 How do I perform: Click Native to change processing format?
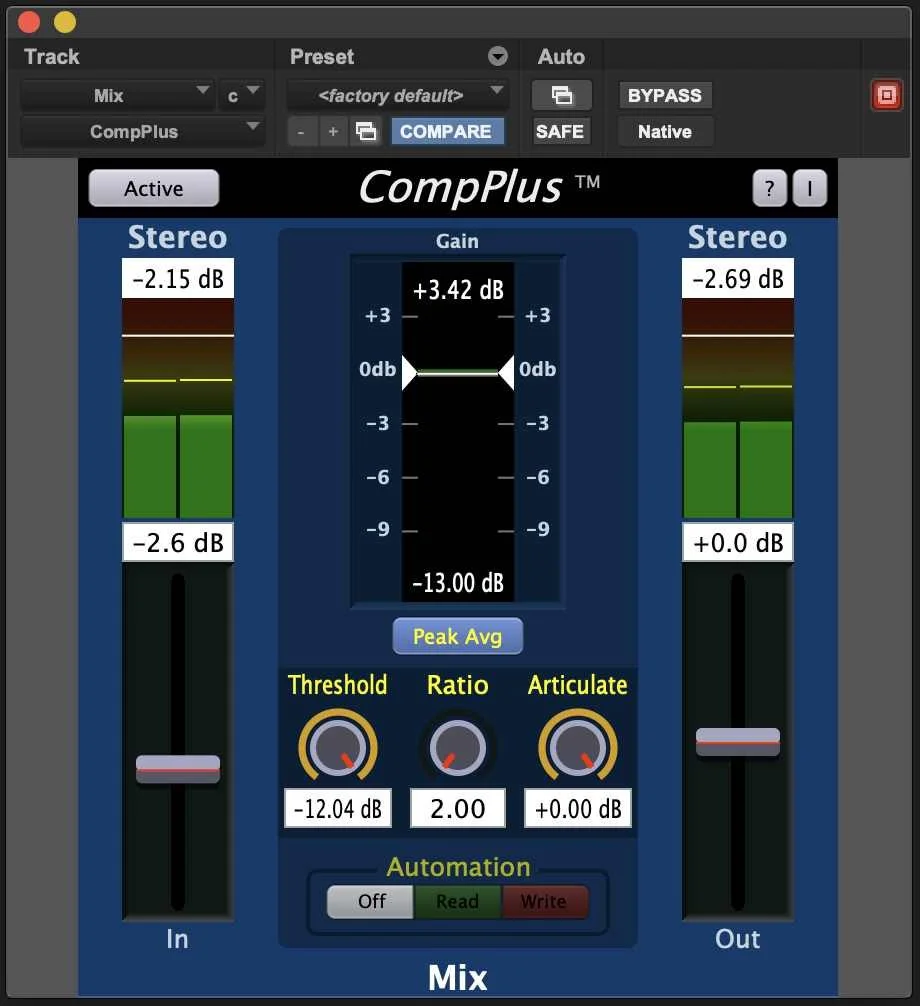point(664,131)
